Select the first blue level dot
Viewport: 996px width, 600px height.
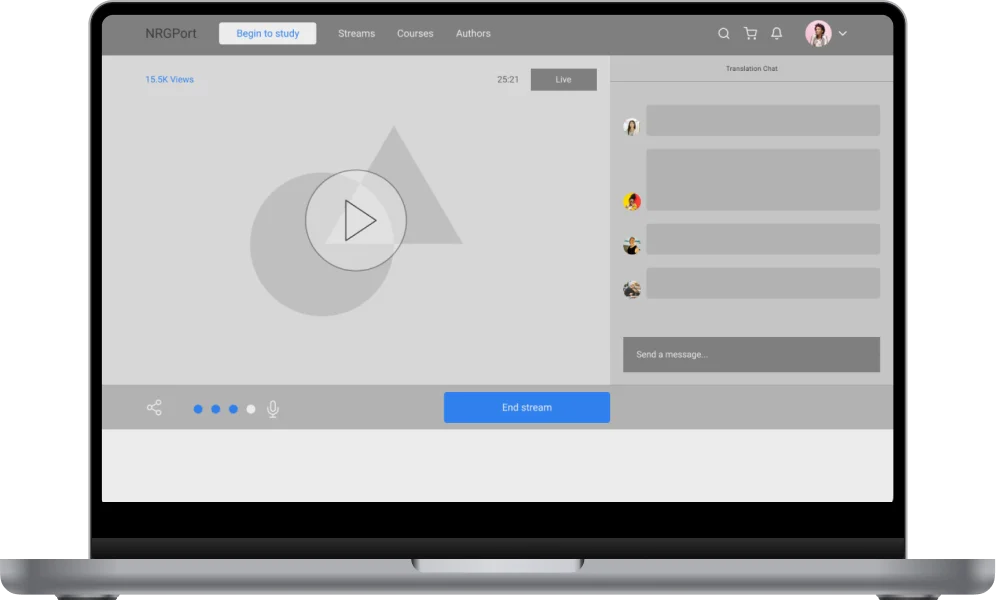point(198,409)
